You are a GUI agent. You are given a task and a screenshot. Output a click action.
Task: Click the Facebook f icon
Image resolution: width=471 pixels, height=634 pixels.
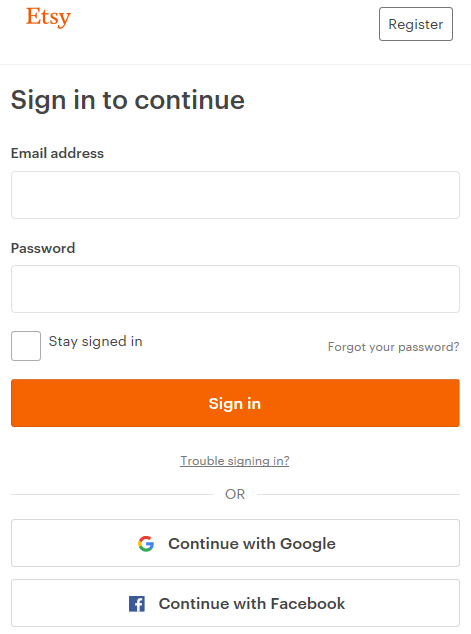137,604
